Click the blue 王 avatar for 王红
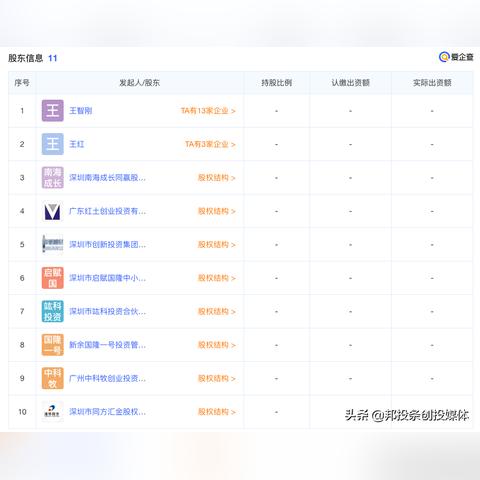The width and height of the screenshot is (480, 480). pyautogui.click(x=52, y=144)
